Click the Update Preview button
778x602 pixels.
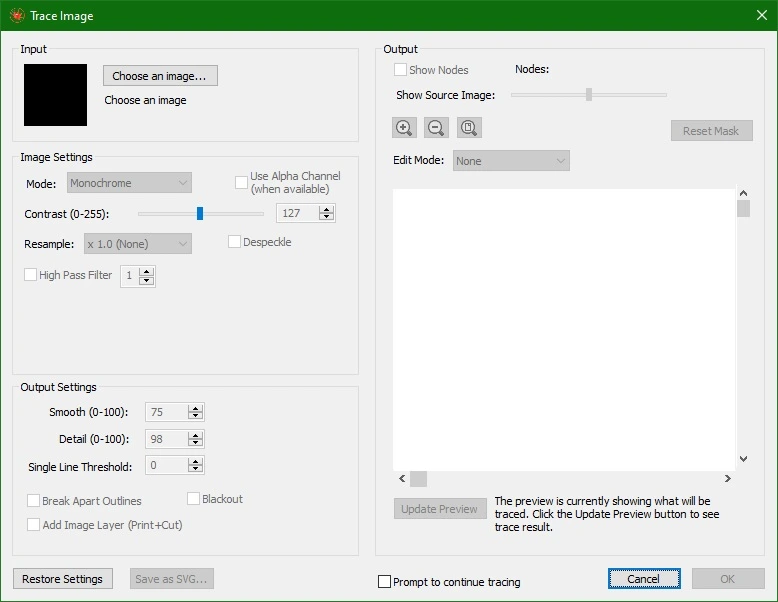point(440,509)
